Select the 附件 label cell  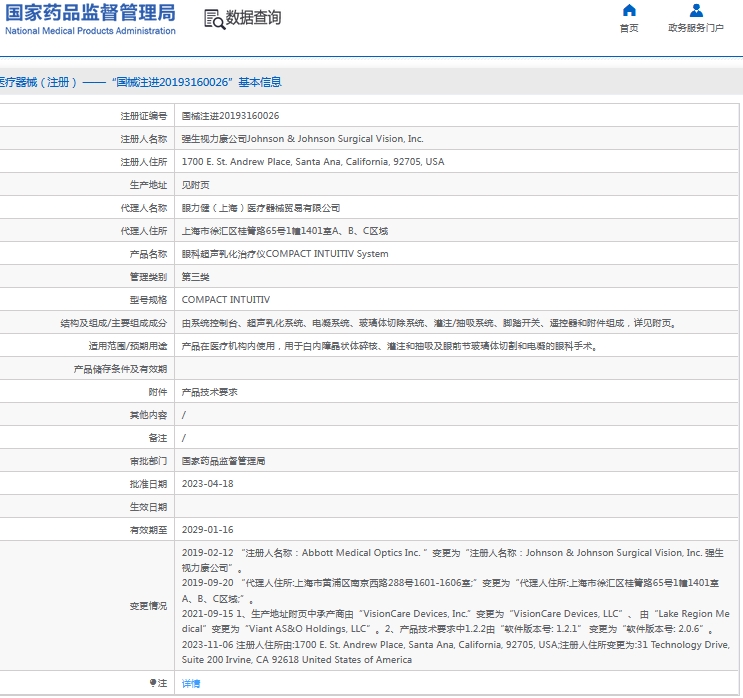(158, 392)
